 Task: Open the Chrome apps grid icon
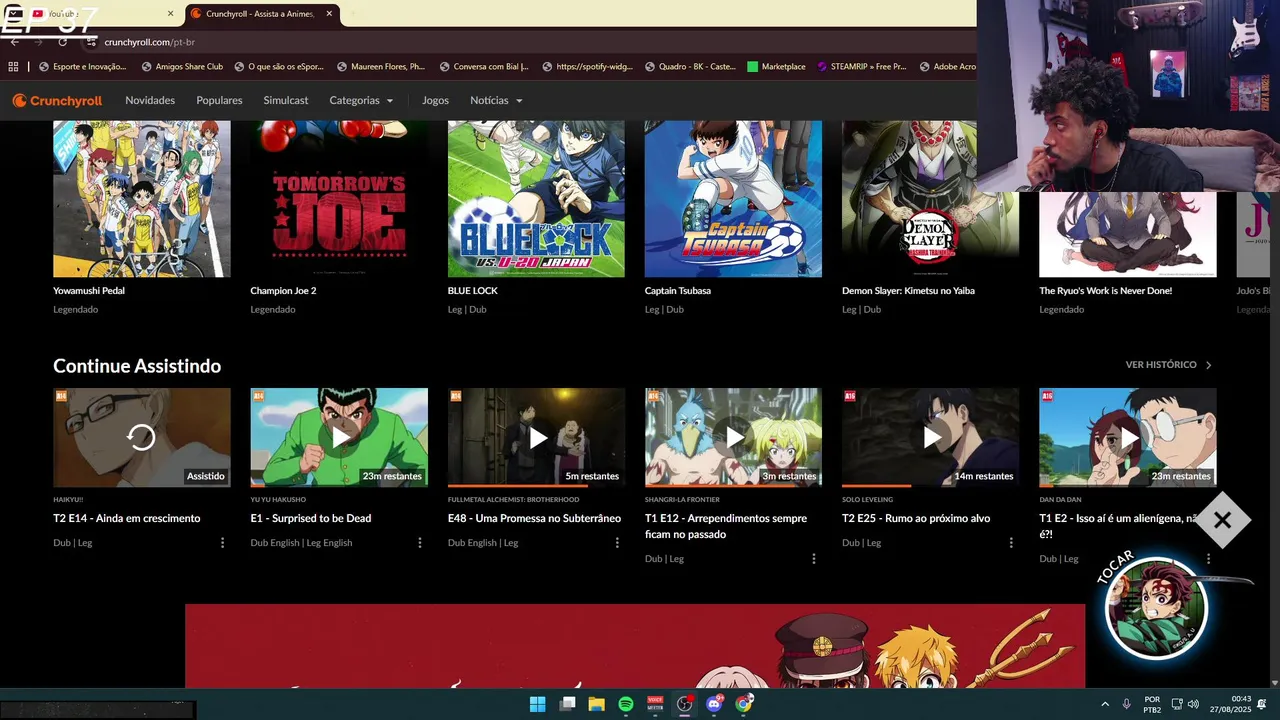pos(13,67)
